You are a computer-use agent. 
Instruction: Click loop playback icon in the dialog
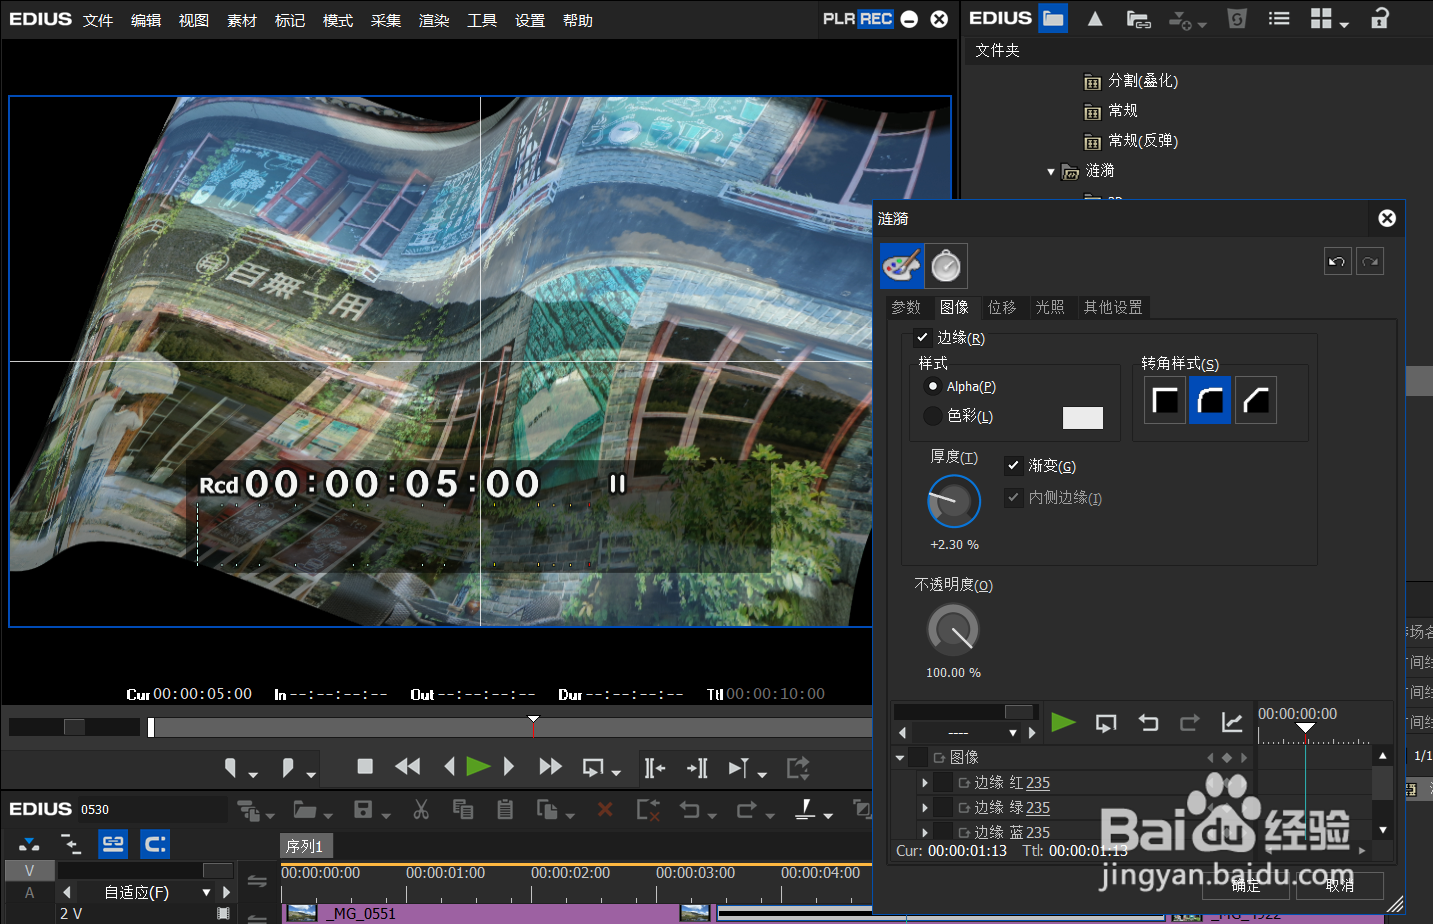point(1106,723)
